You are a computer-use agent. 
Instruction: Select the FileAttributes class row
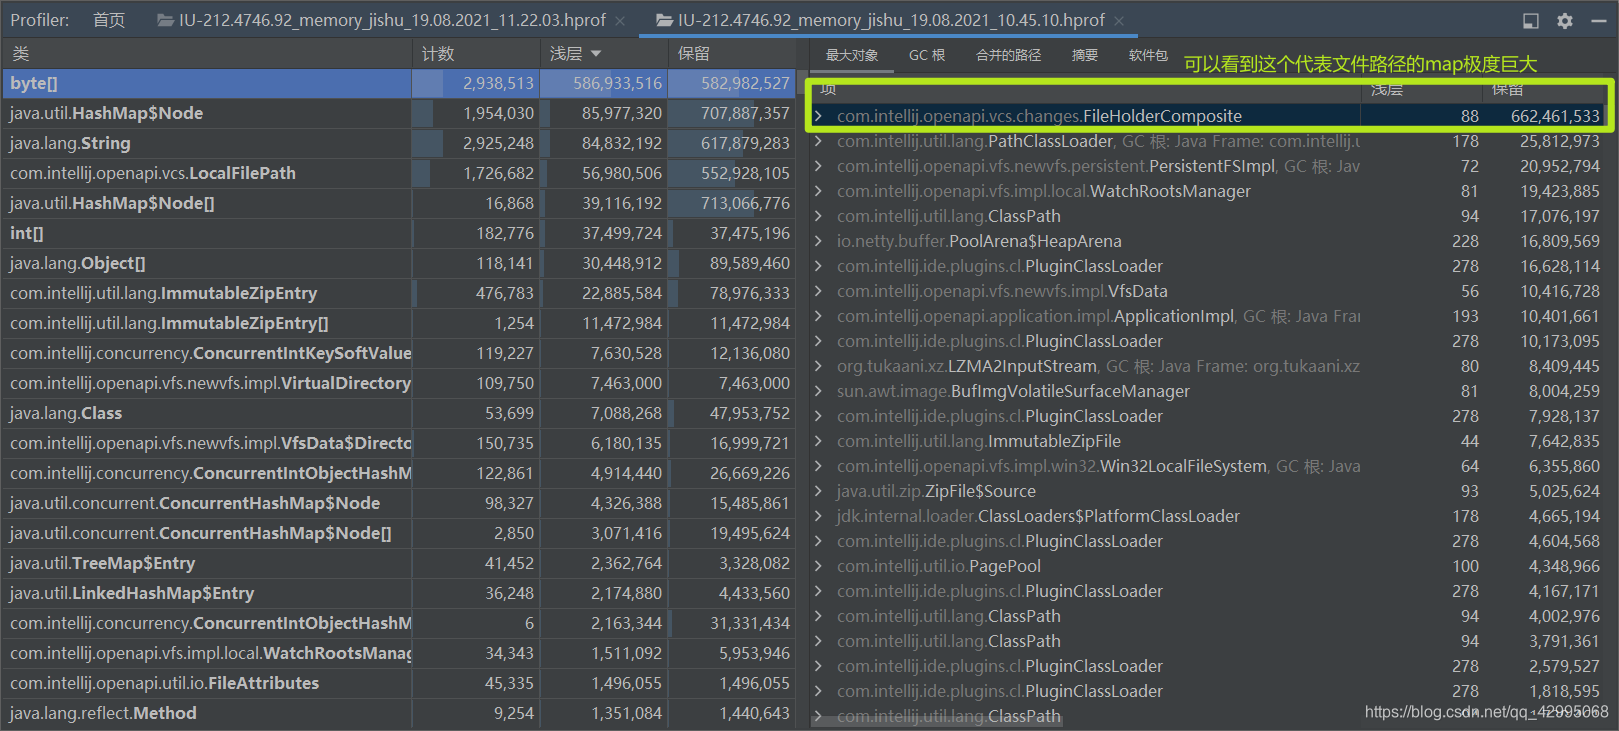coord(398,683)
